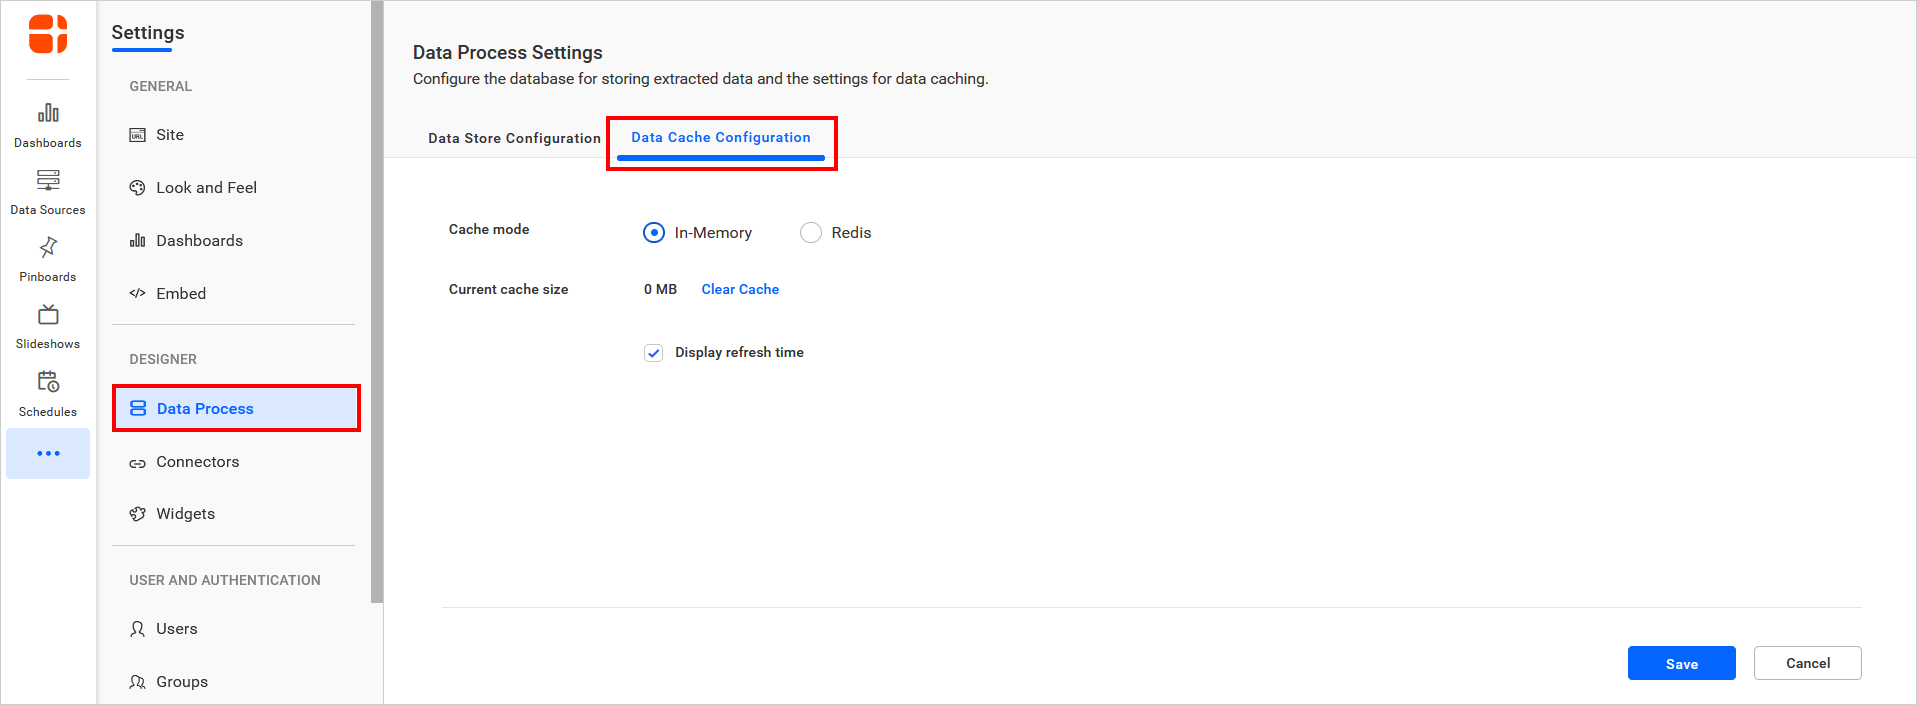Select the Redis cache mode
The image size is (1917, 705).
(x=811, y=233)
